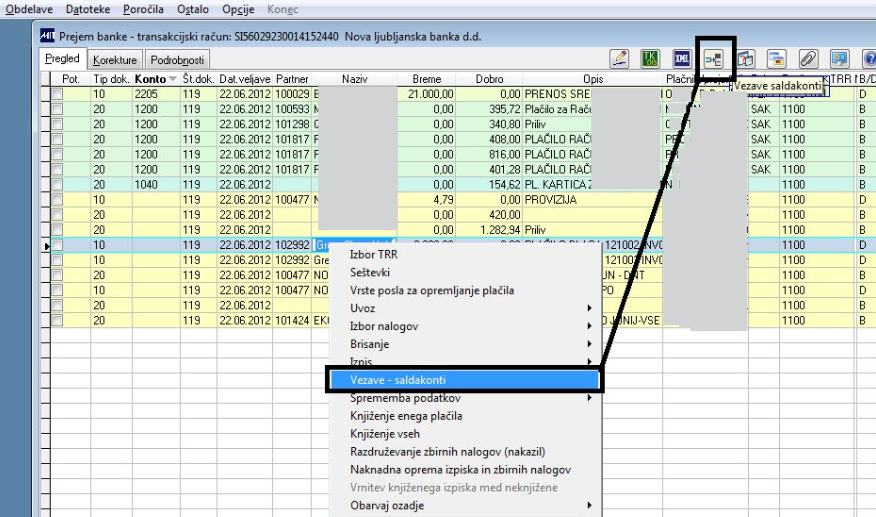
Task: Click the 154,62 Dobro cell
Action: (489, 185)
